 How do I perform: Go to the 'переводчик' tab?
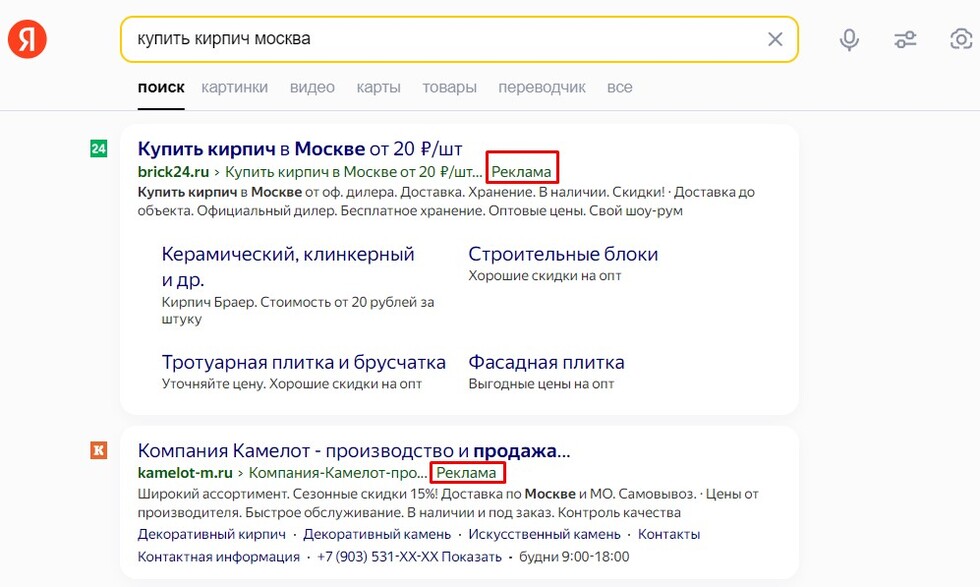pyautogui.click(x=542, y=88)
